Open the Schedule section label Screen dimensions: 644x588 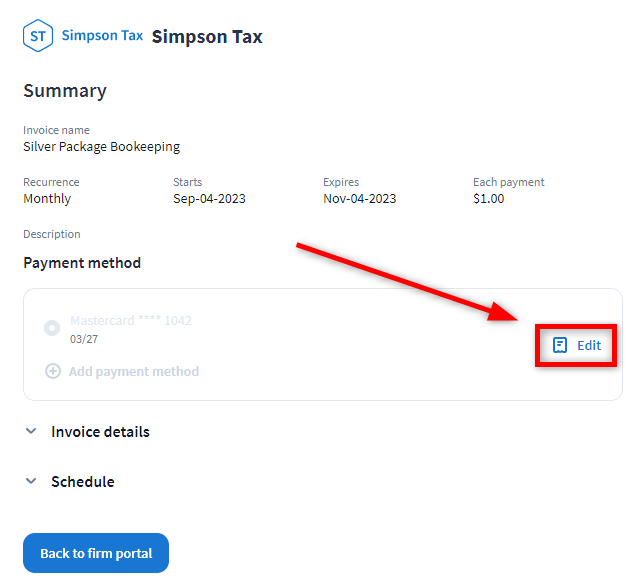pos(83,482)
